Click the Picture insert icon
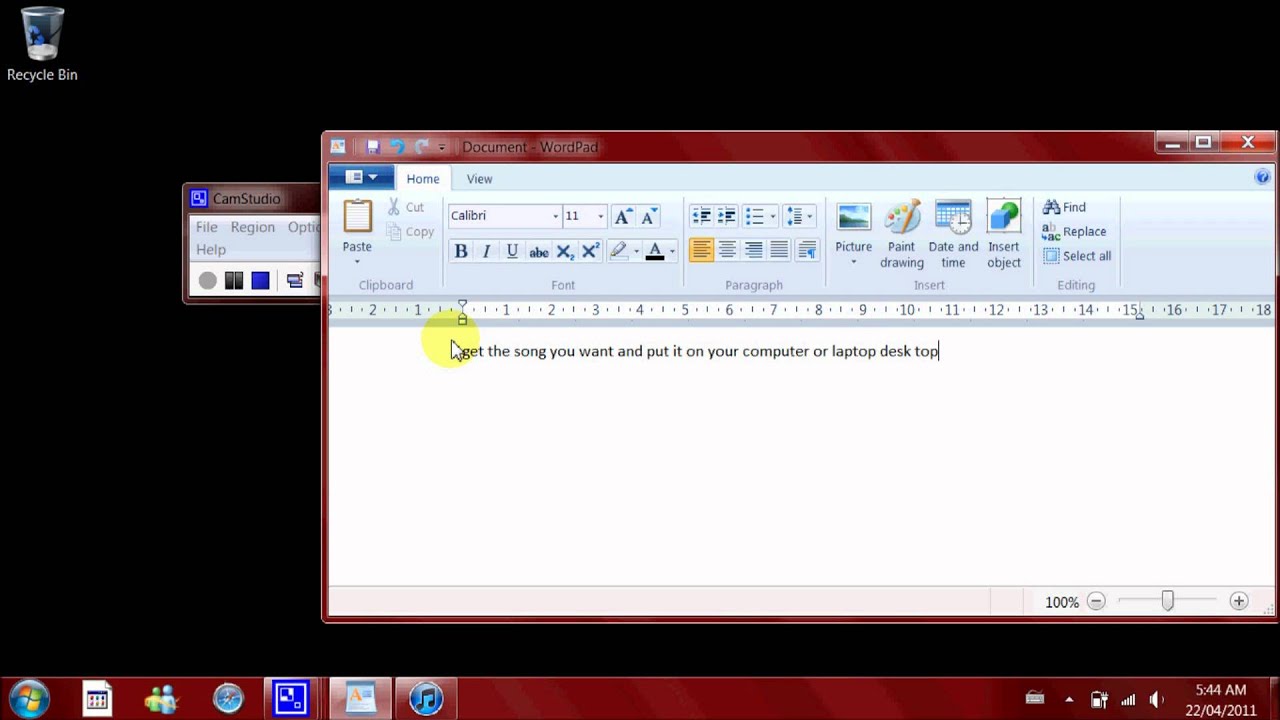The height and width of the screenshot is (720, 1280). click(853, 217)
